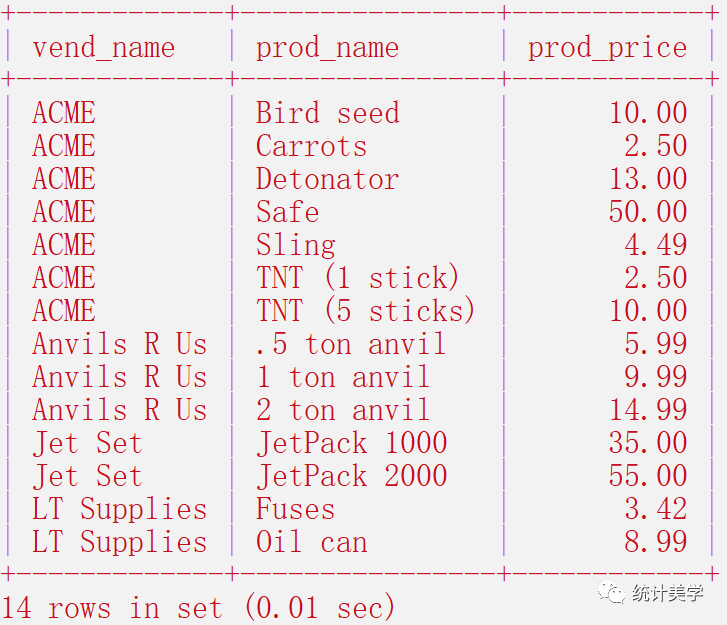
Task: Select the Bird seed product cell
Action: click(x=327, y=113)
